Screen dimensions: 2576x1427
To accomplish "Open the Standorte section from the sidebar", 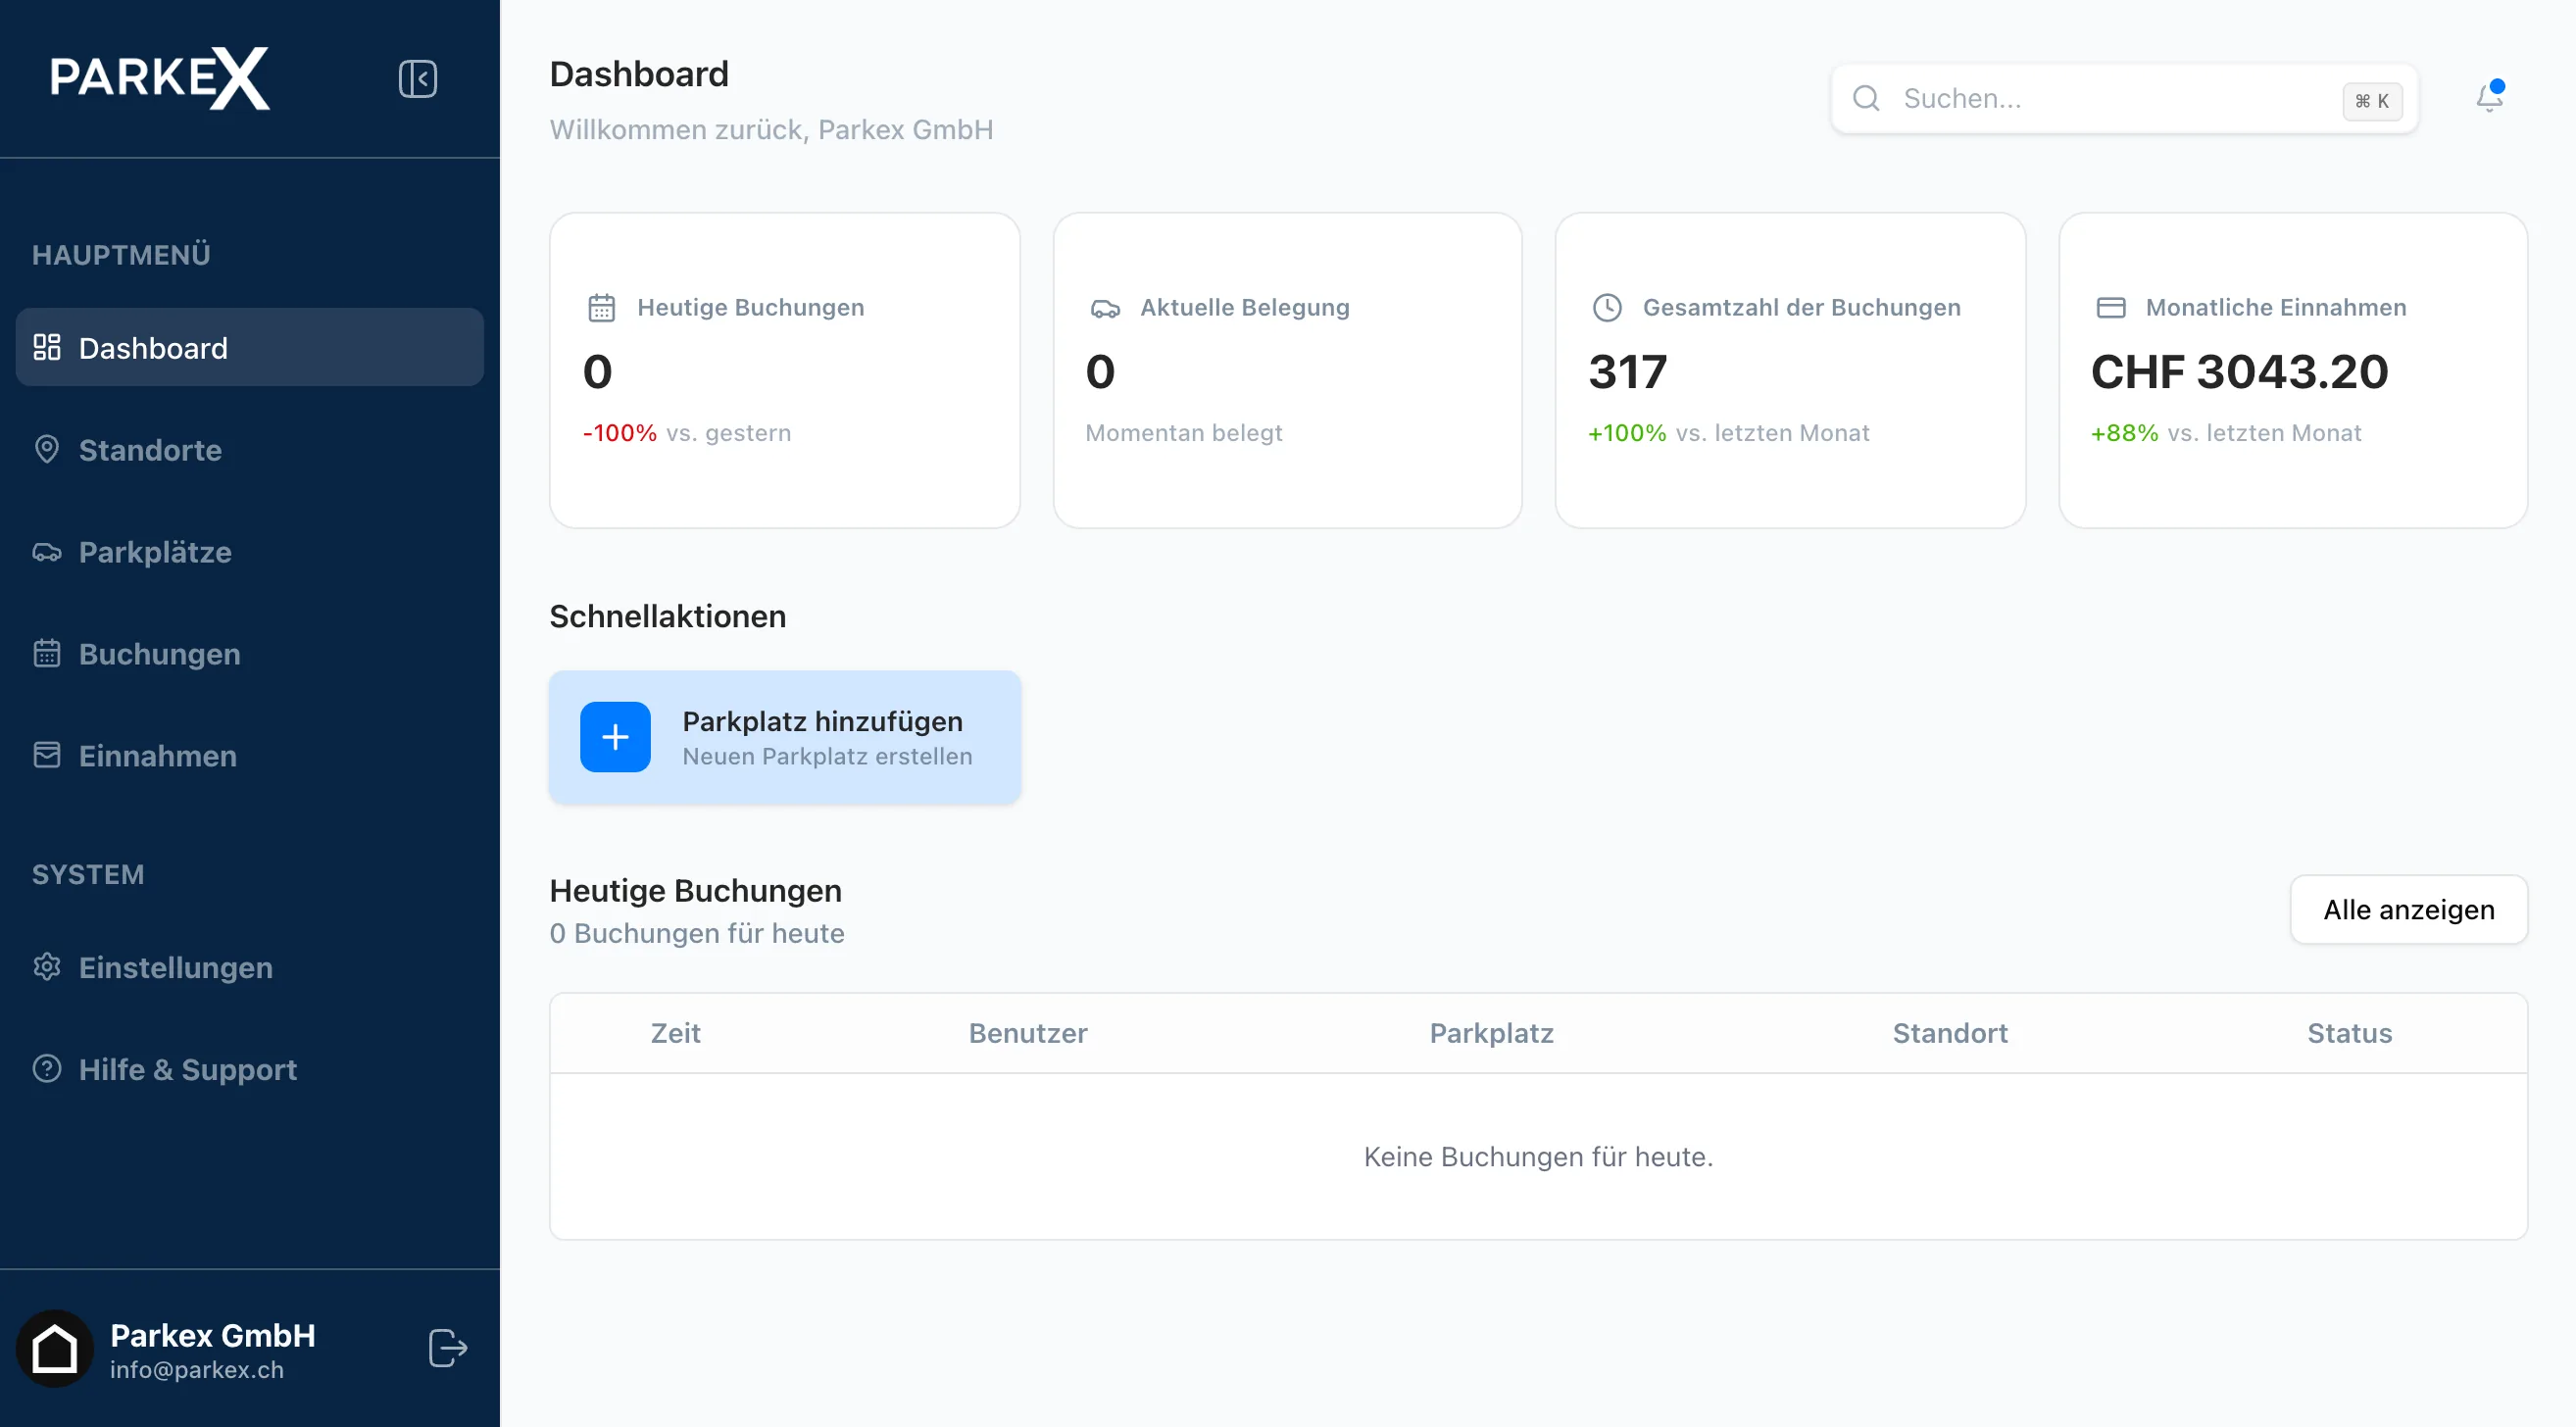I will click(150, 450).
